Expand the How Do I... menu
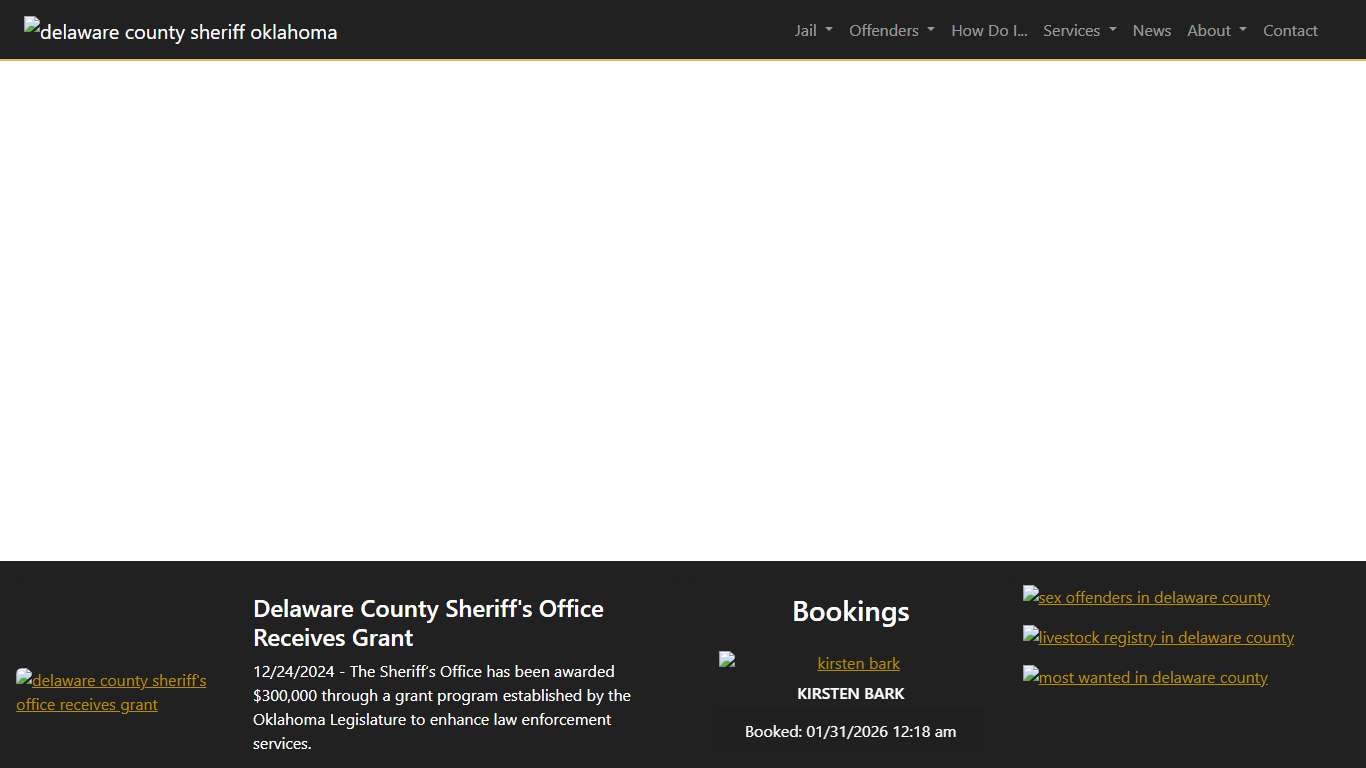 pos(988,30)
